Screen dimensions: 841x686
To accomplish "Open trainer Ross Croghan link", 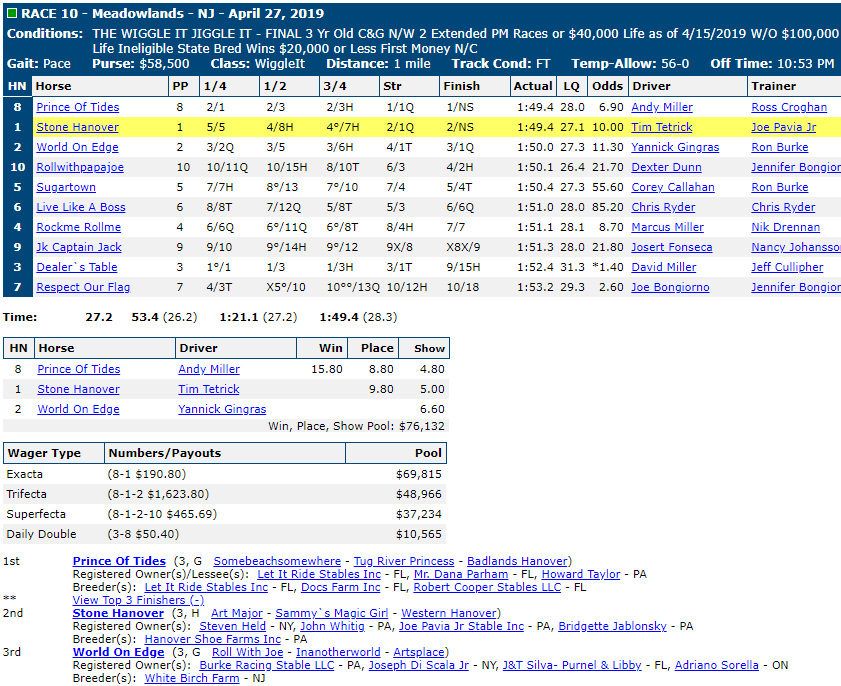I will (789, 107).
